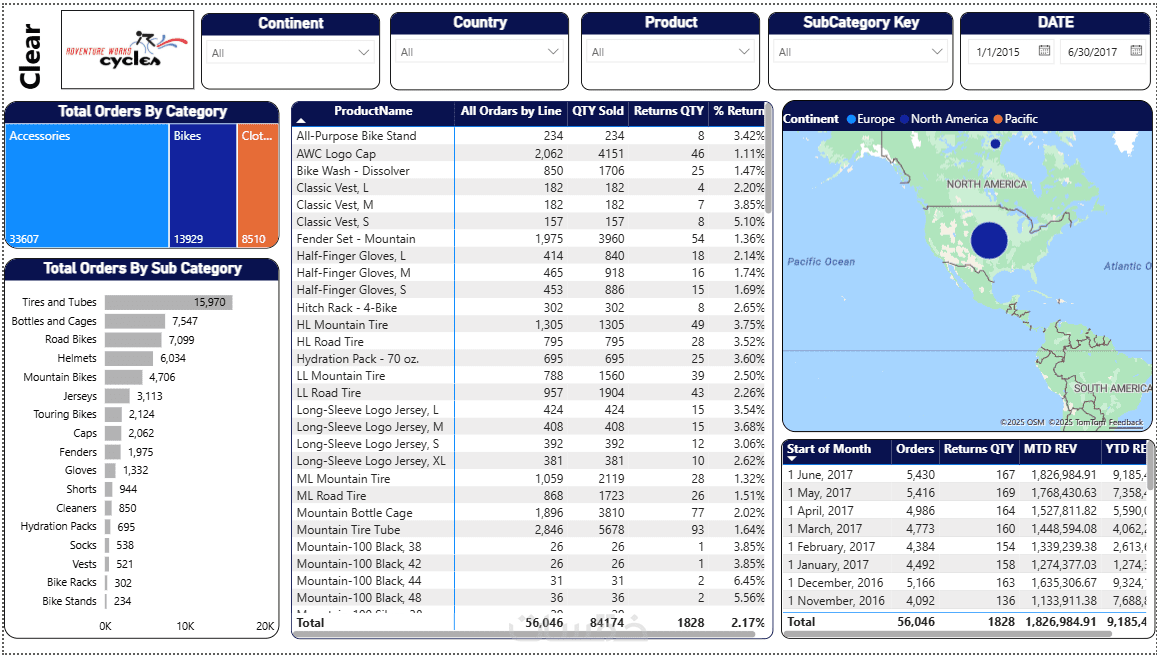Click the monthly table vertical scrollbar
Viewport: 1157px width, 655px height.
(x=1148, y=465)
